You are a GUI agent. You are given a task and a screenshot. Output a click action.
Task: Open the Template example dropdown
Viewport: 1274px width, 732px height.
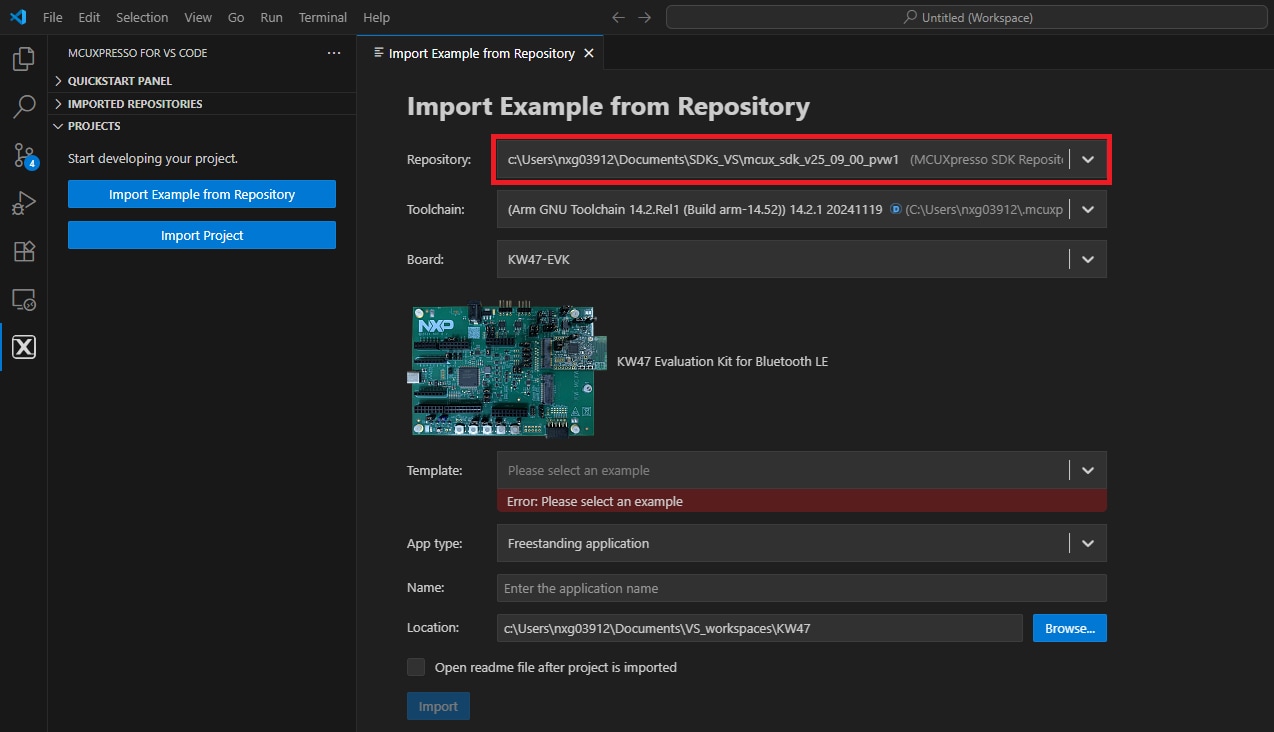point(1088,469)
